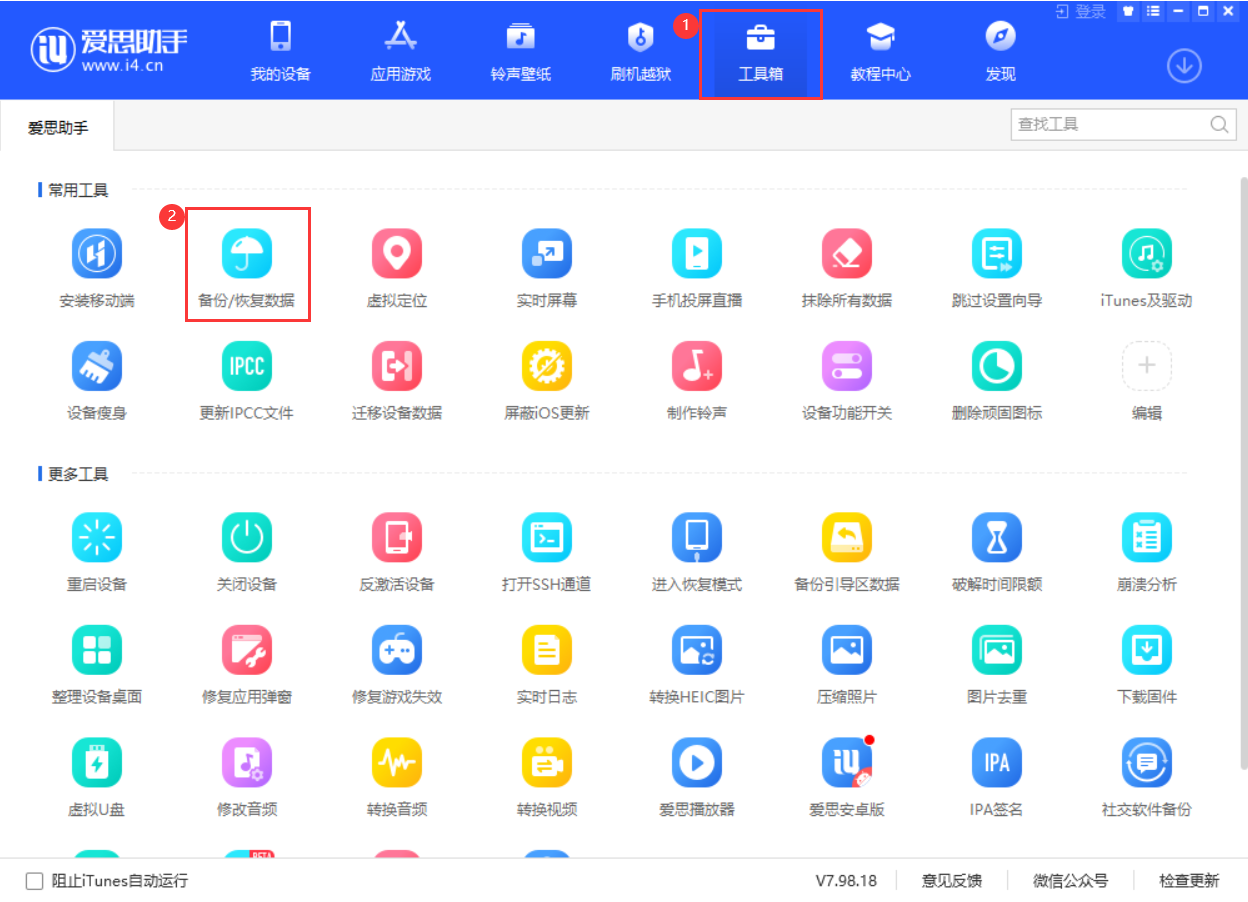The image size is (1248, 902).
Task: Launch the 爱思播放器 media player
Action: point(697,775)
